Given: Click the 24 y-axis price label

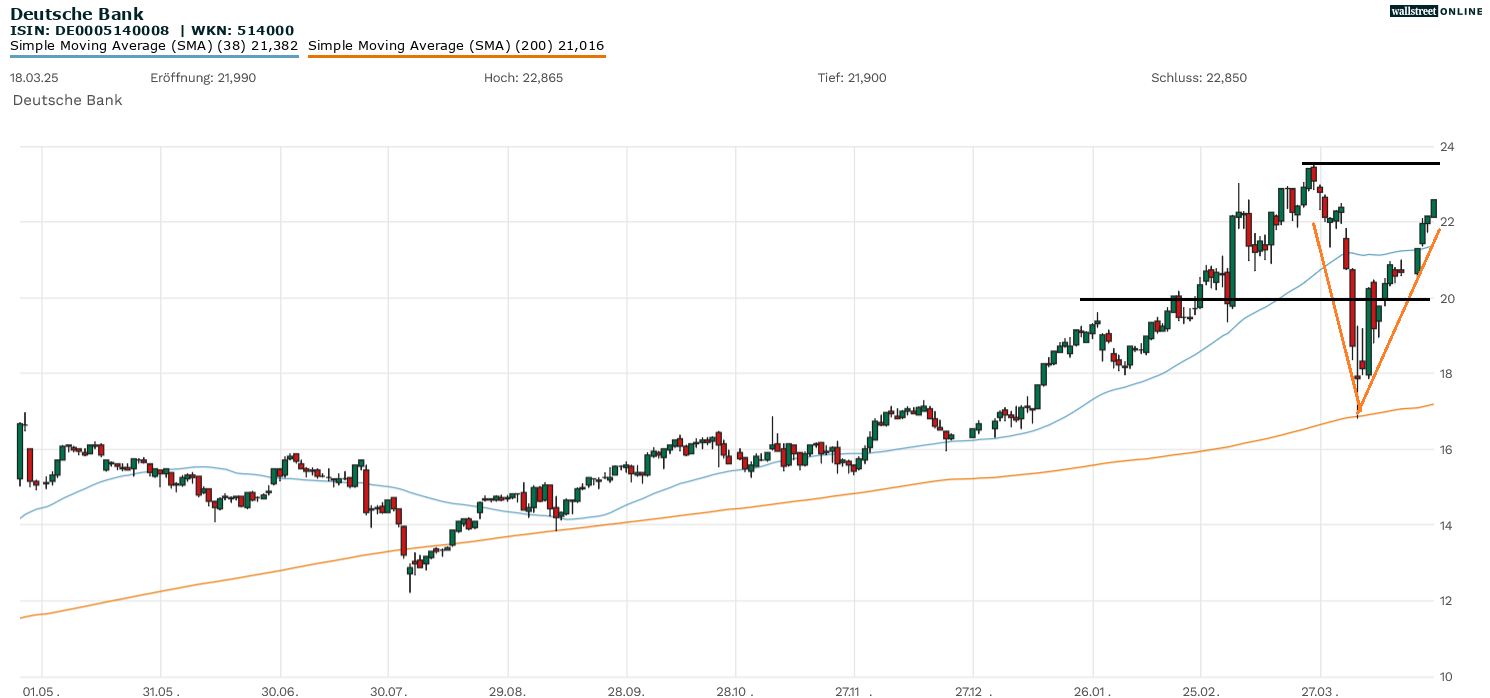Looking at the screenshot, I should pos(1446,147).
